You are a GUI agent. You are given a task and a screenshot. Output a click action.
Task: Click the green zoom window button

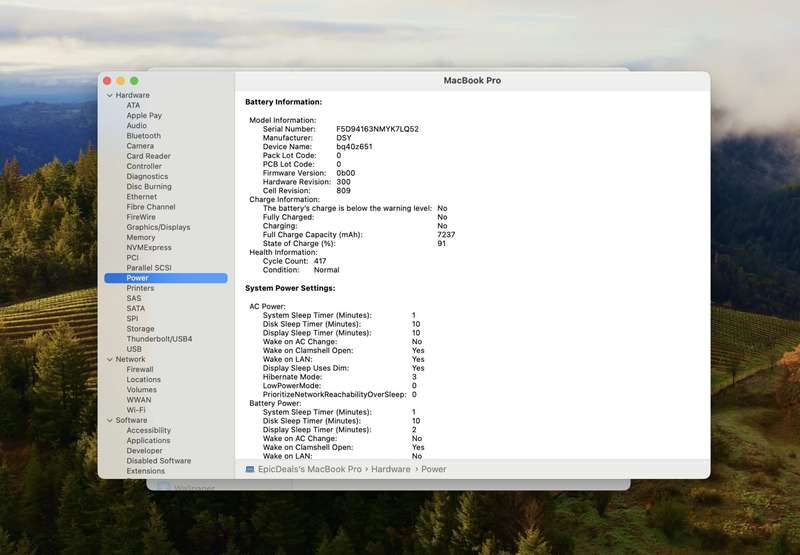(x=134, y=81)
